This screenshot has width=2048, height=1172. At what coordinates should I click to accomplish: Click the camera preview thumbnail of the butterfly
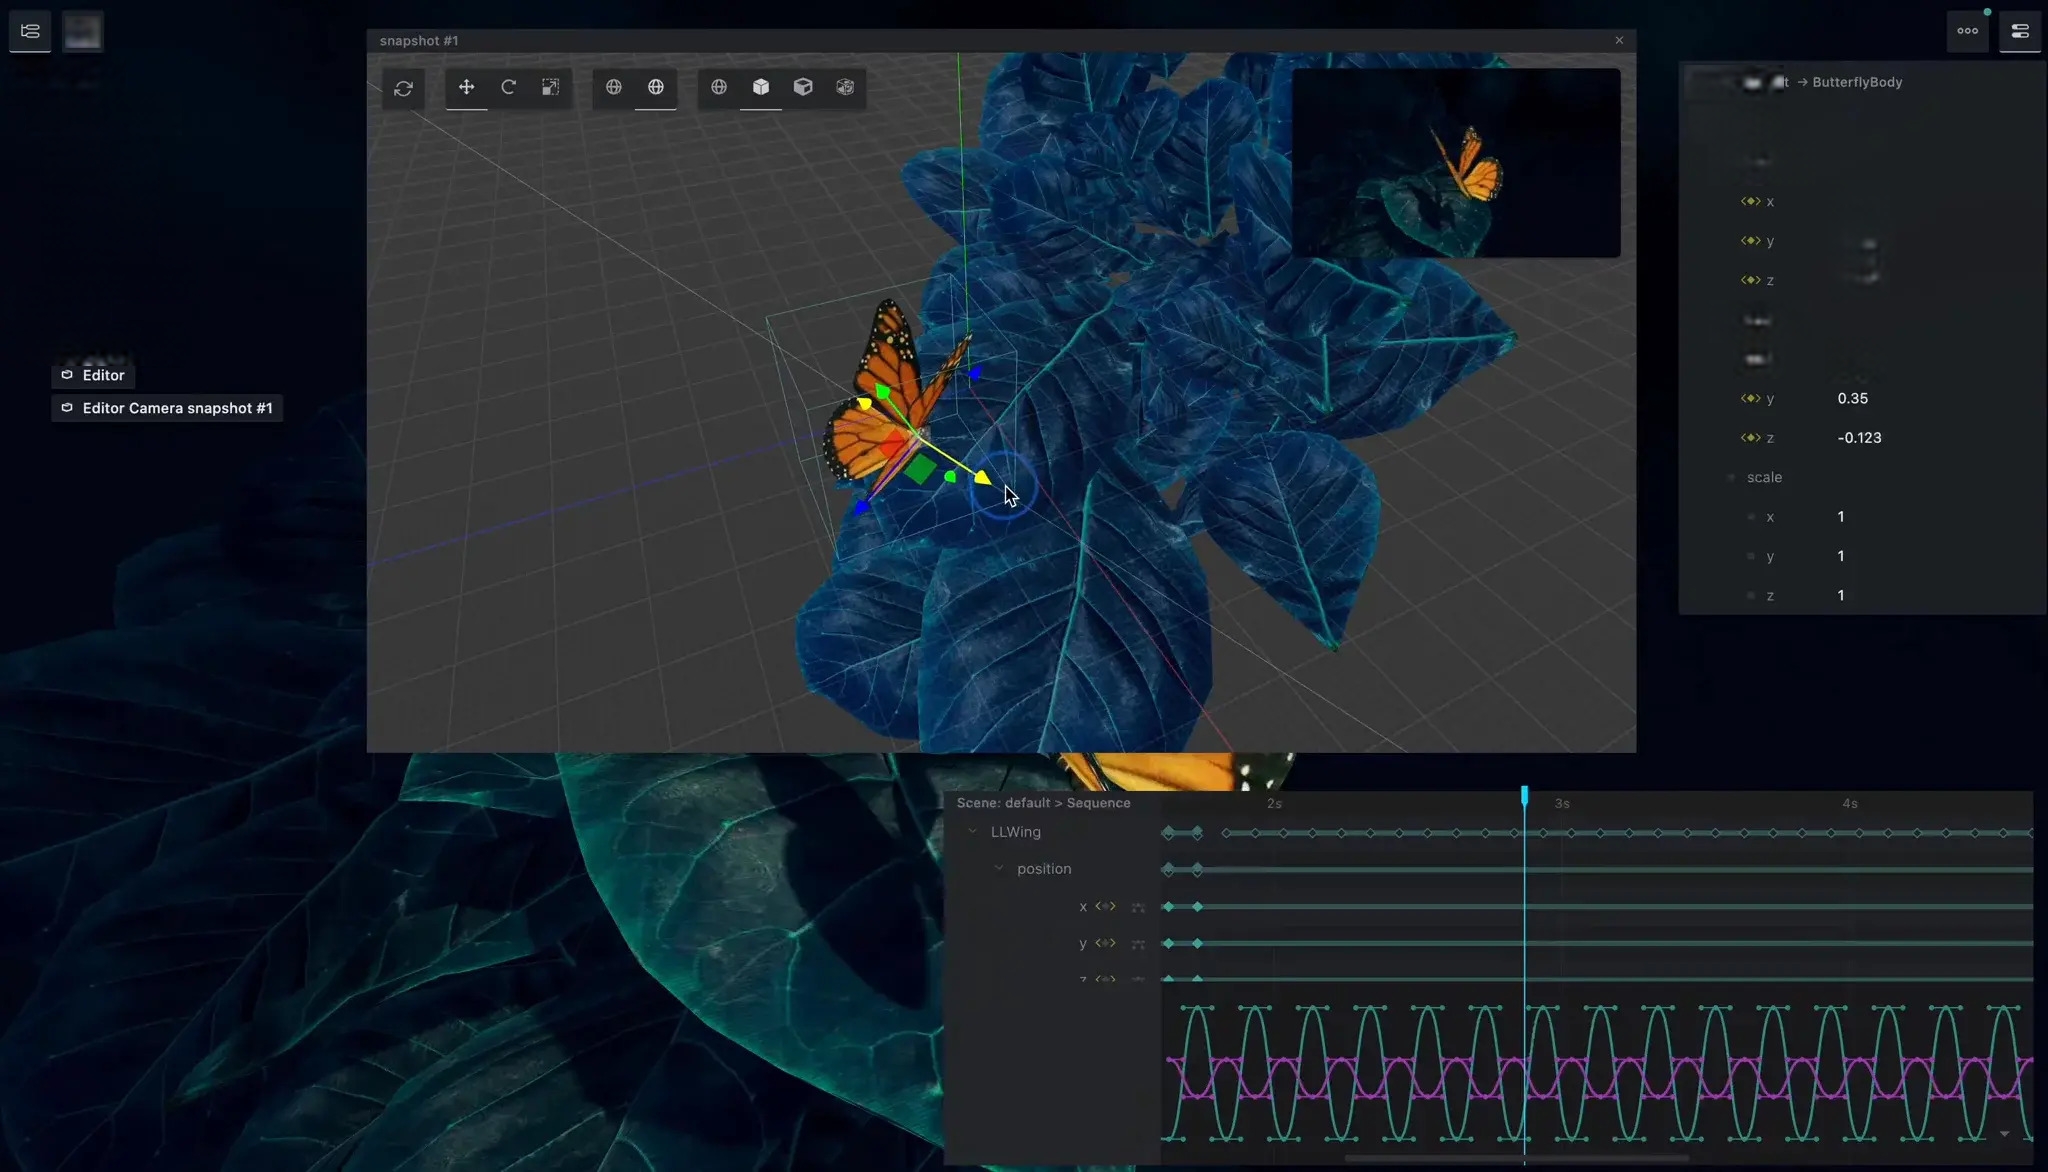tap(1456, 163)
